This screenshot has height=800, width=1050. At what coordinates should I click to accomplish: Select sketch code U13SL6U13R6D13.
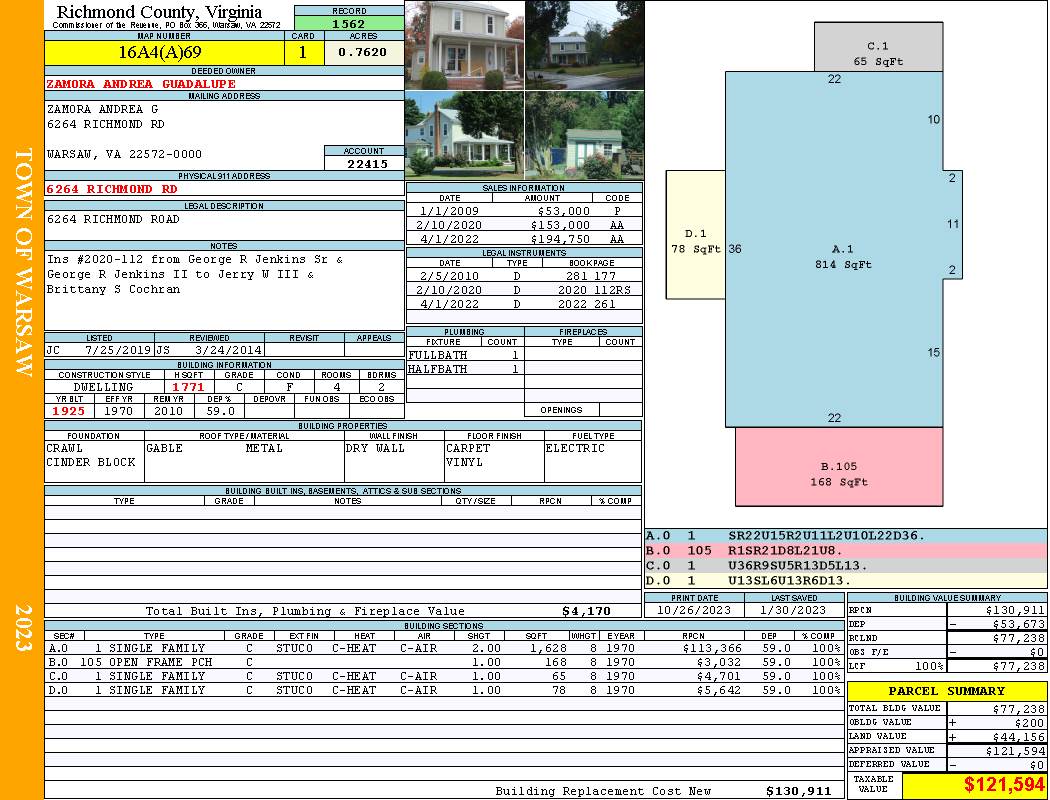point(790,580)
